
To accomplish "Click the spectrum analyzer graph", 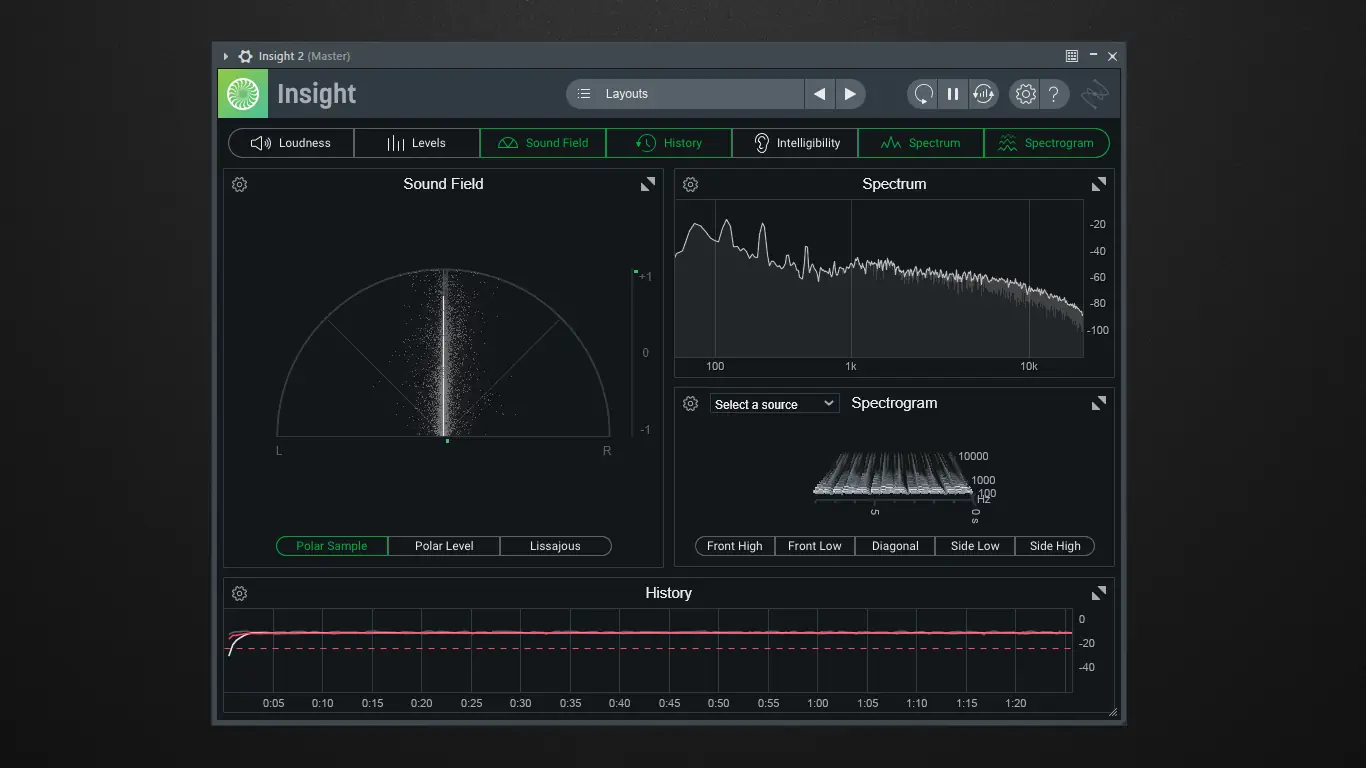I will coord(879,278).
